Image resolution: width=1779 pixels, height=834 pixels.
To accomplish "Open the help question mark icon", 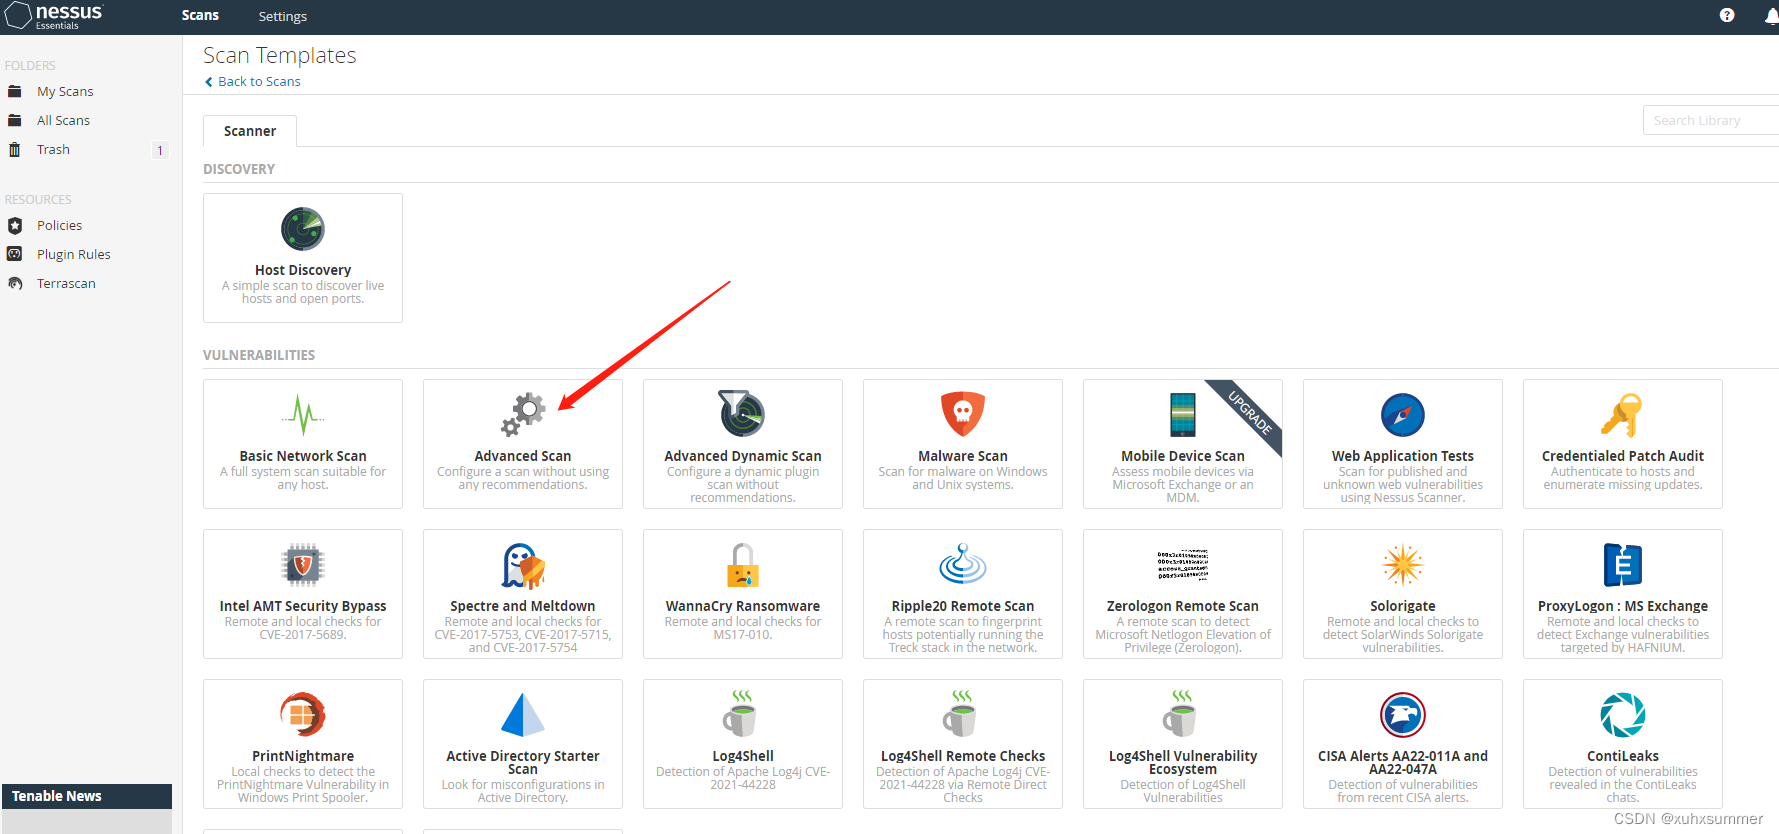I will tap(1727, 15).
